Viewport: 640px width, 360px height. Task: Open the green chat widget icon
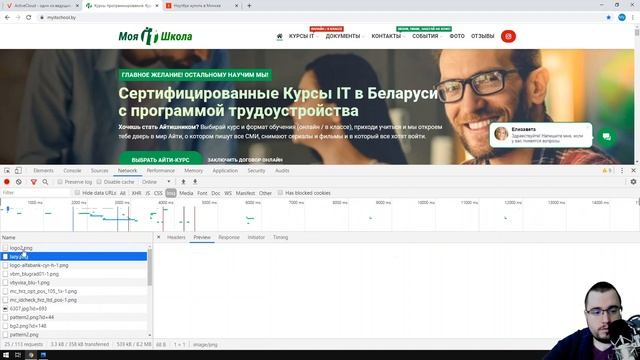[607, 137]
